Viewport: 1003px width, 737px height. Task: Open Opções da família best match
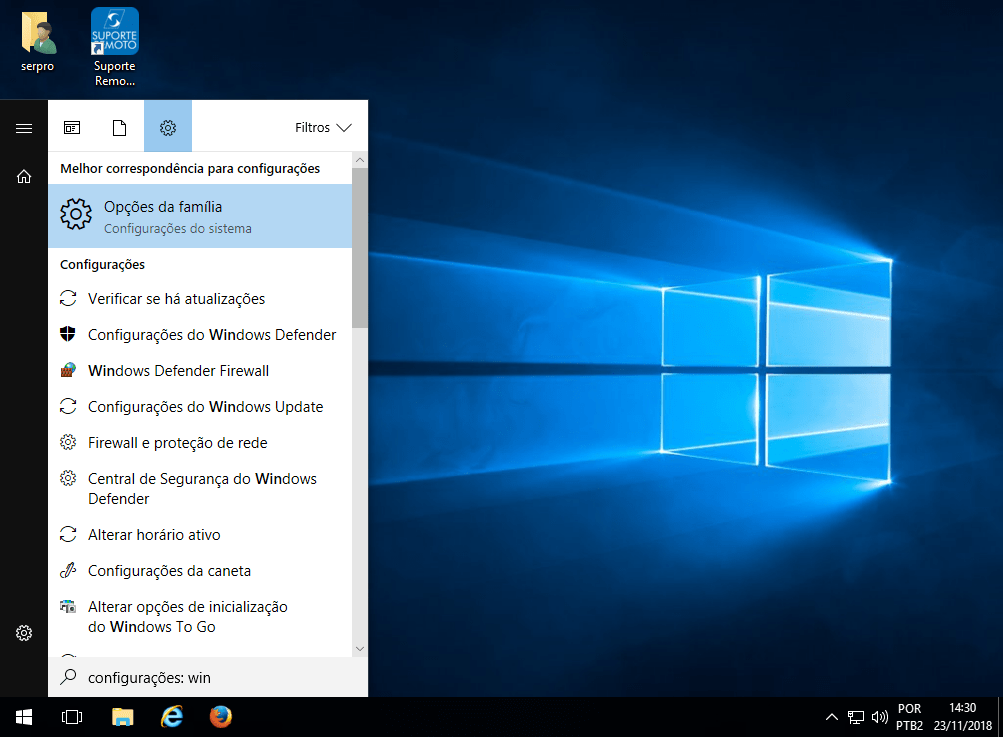click(200, 216)
